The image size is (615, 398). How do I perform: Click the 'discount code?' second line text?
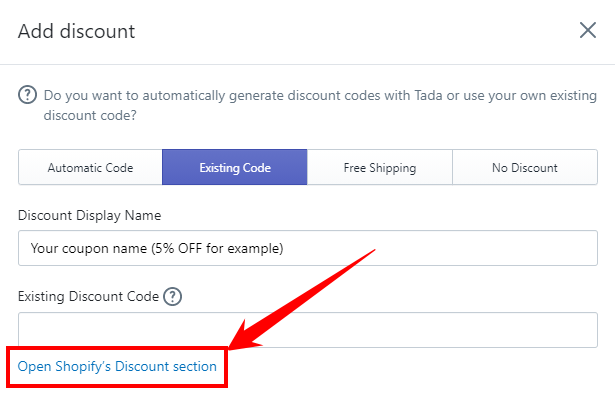(x=90, y=115)
